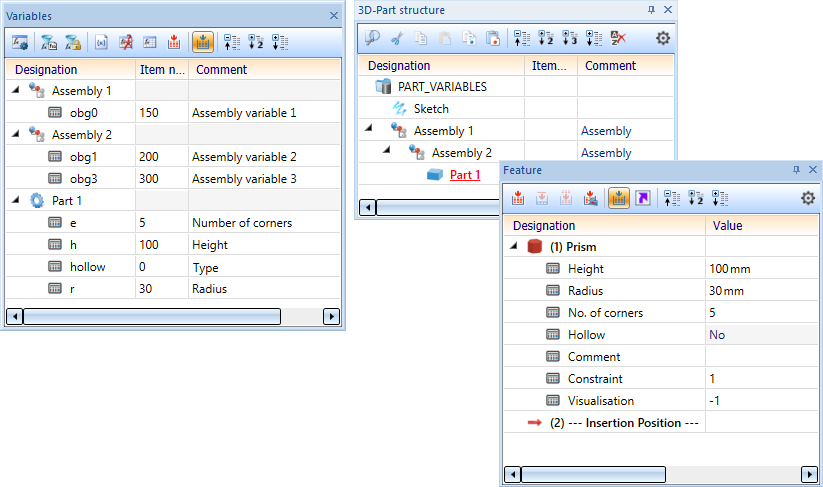Toggle highlighted orange table button in Variables toolbar
Image resolution: width=823 pixels, height=487 pixels.
coord(203,42)
